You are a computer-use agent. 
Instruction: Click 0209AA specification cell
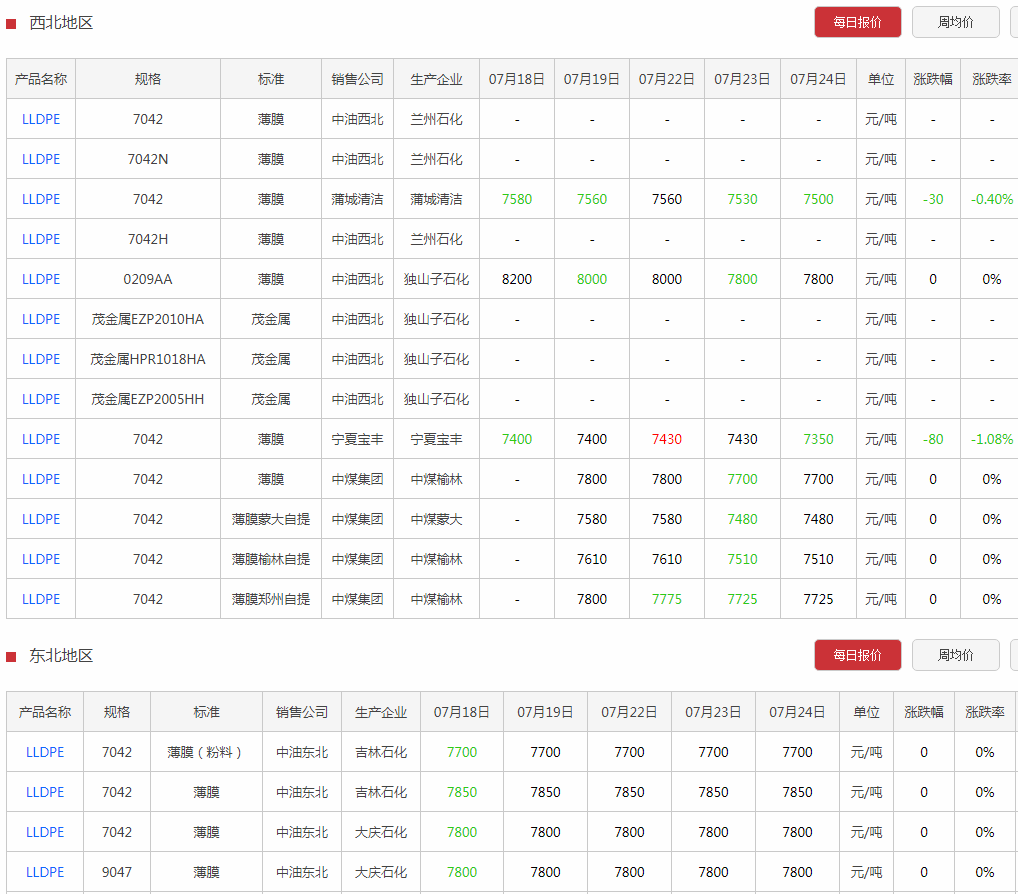tap(148, 279)
